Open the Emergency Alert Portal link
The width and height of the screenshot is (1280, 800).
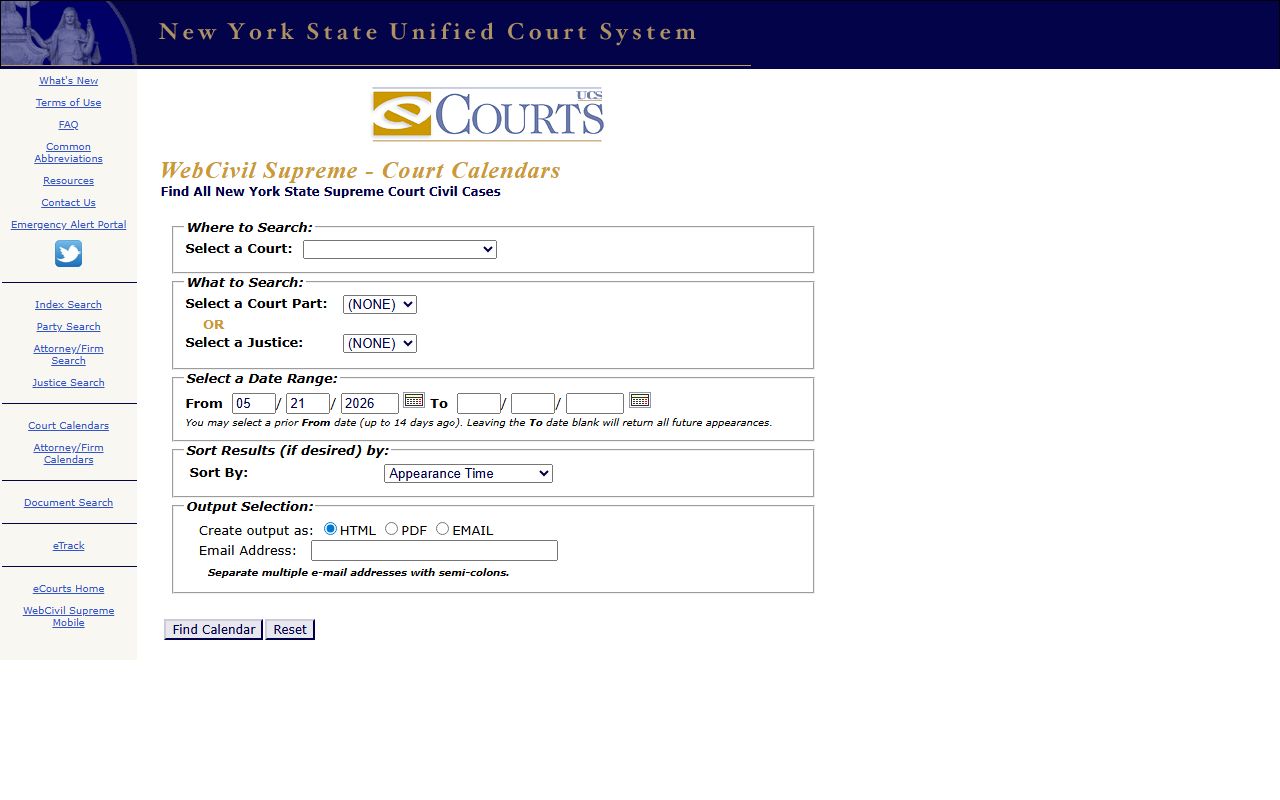click(68, 225)
